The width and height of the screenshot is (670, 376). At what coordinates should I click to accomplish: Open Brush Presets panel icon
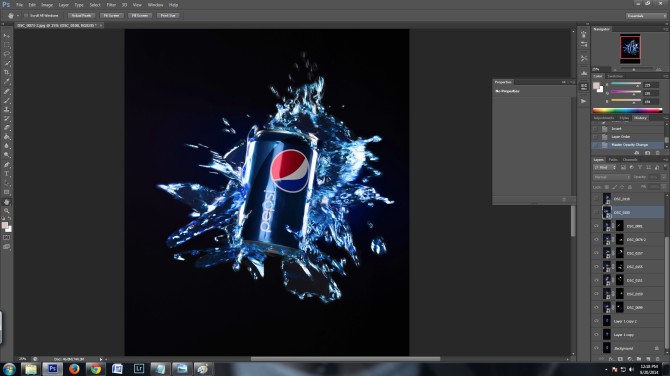point(584,44)
